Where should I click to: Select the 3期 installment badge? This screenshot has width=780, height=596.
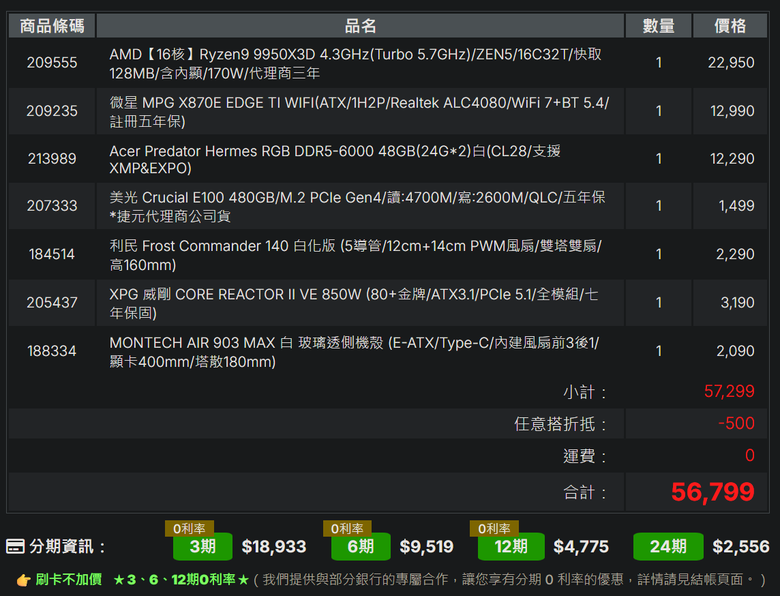[x=202, y=547]
